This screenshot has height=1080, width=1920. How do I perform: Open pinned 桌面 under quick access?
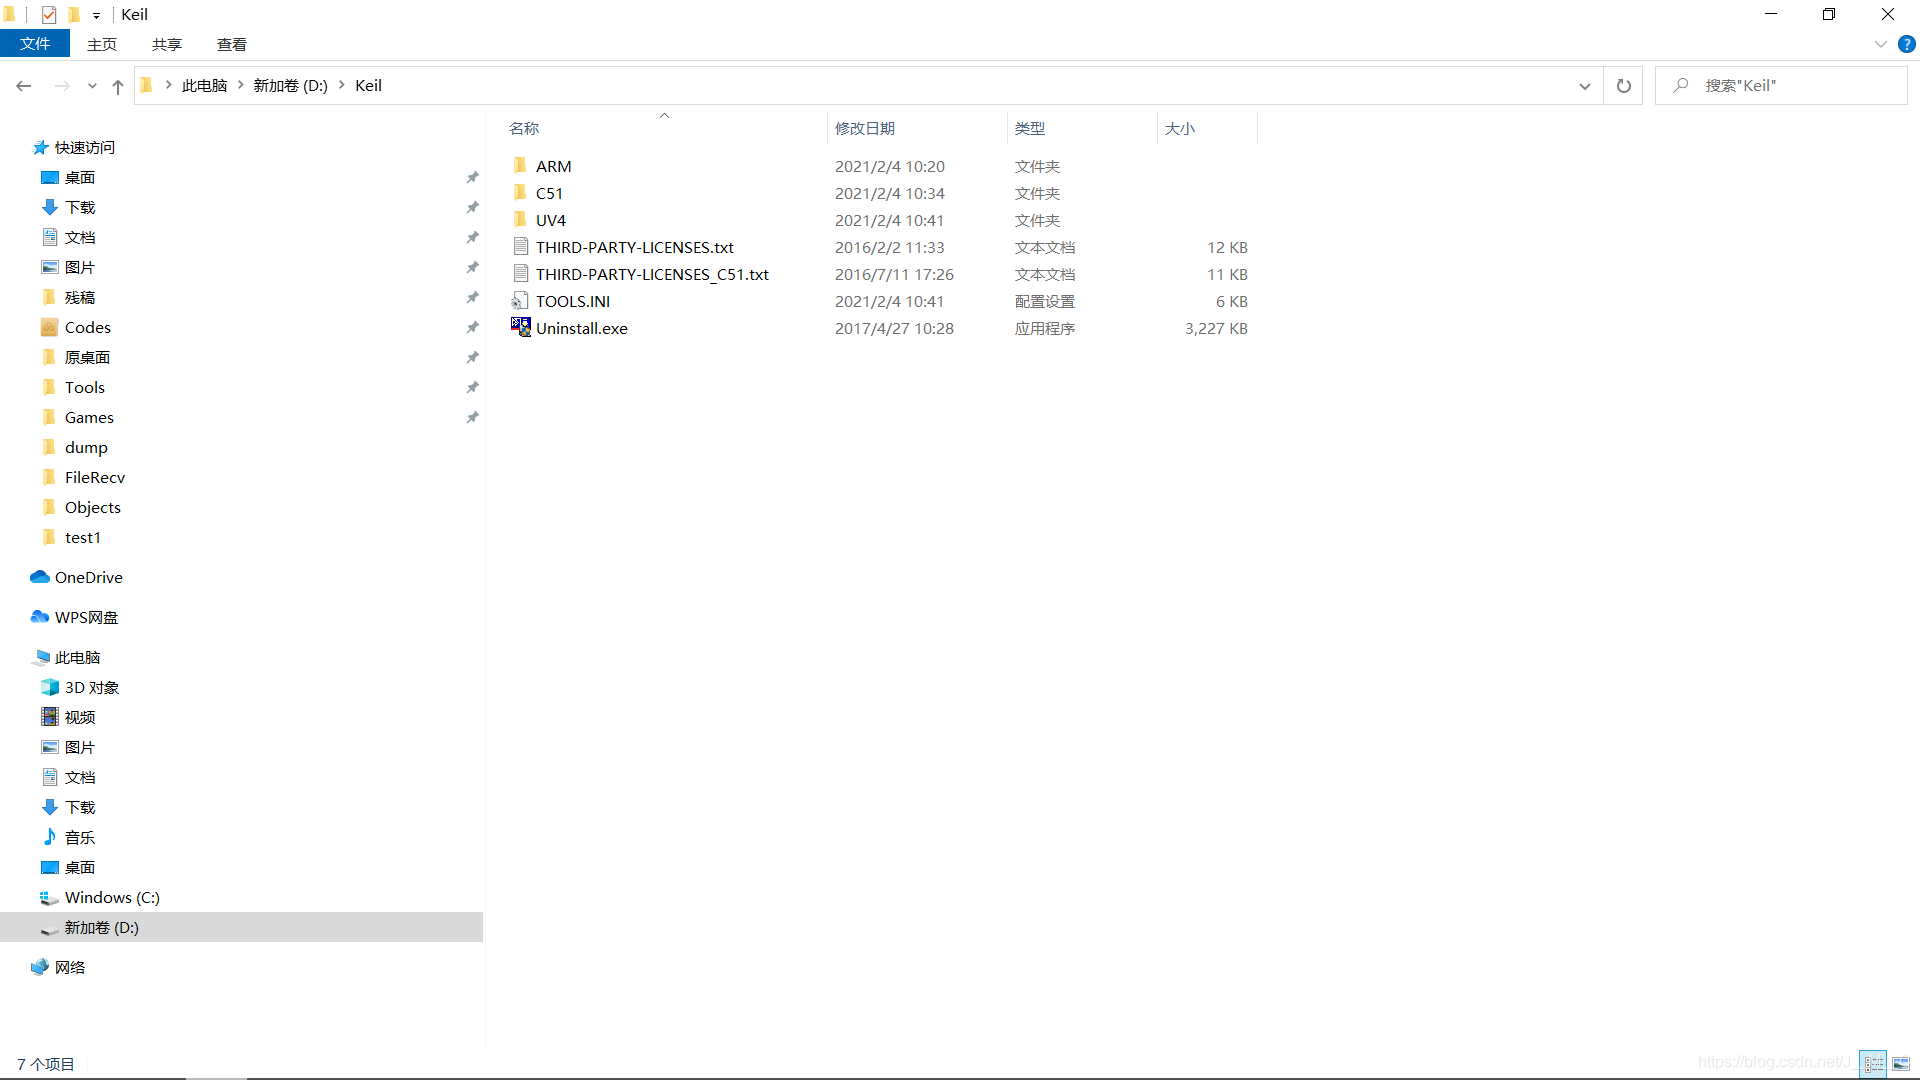[x=80, y=177]
